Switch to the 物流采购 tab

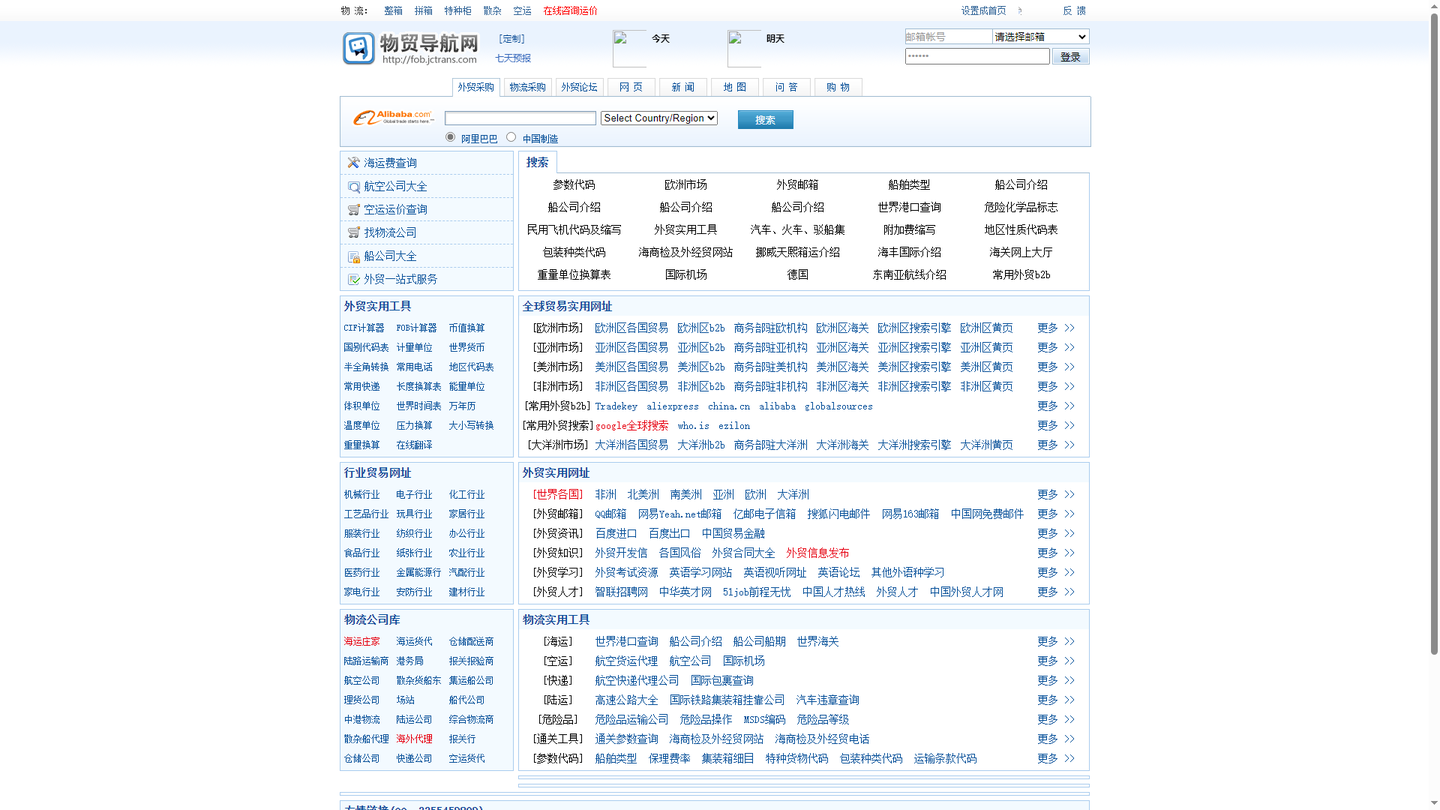coord(528,87)
